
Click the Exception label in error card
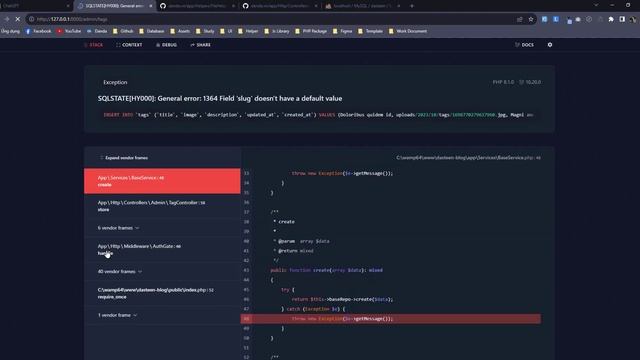(x=115, y=82)
